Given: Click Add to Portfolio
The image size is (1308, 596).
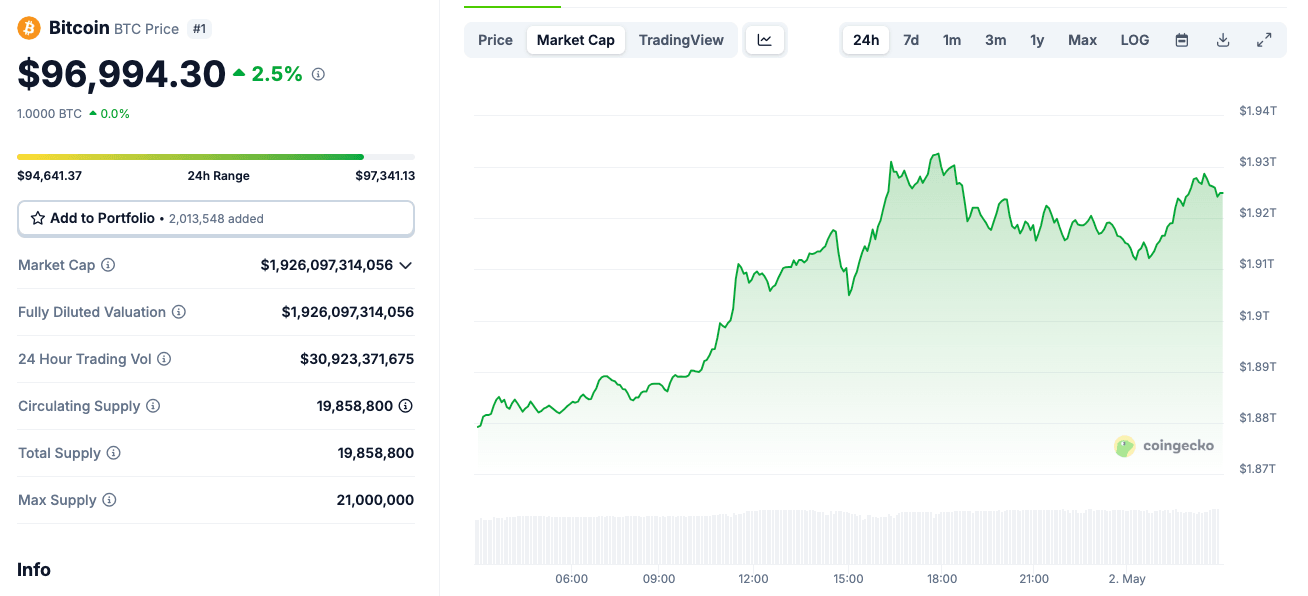Looking at the screenshot, I should 215,218.
